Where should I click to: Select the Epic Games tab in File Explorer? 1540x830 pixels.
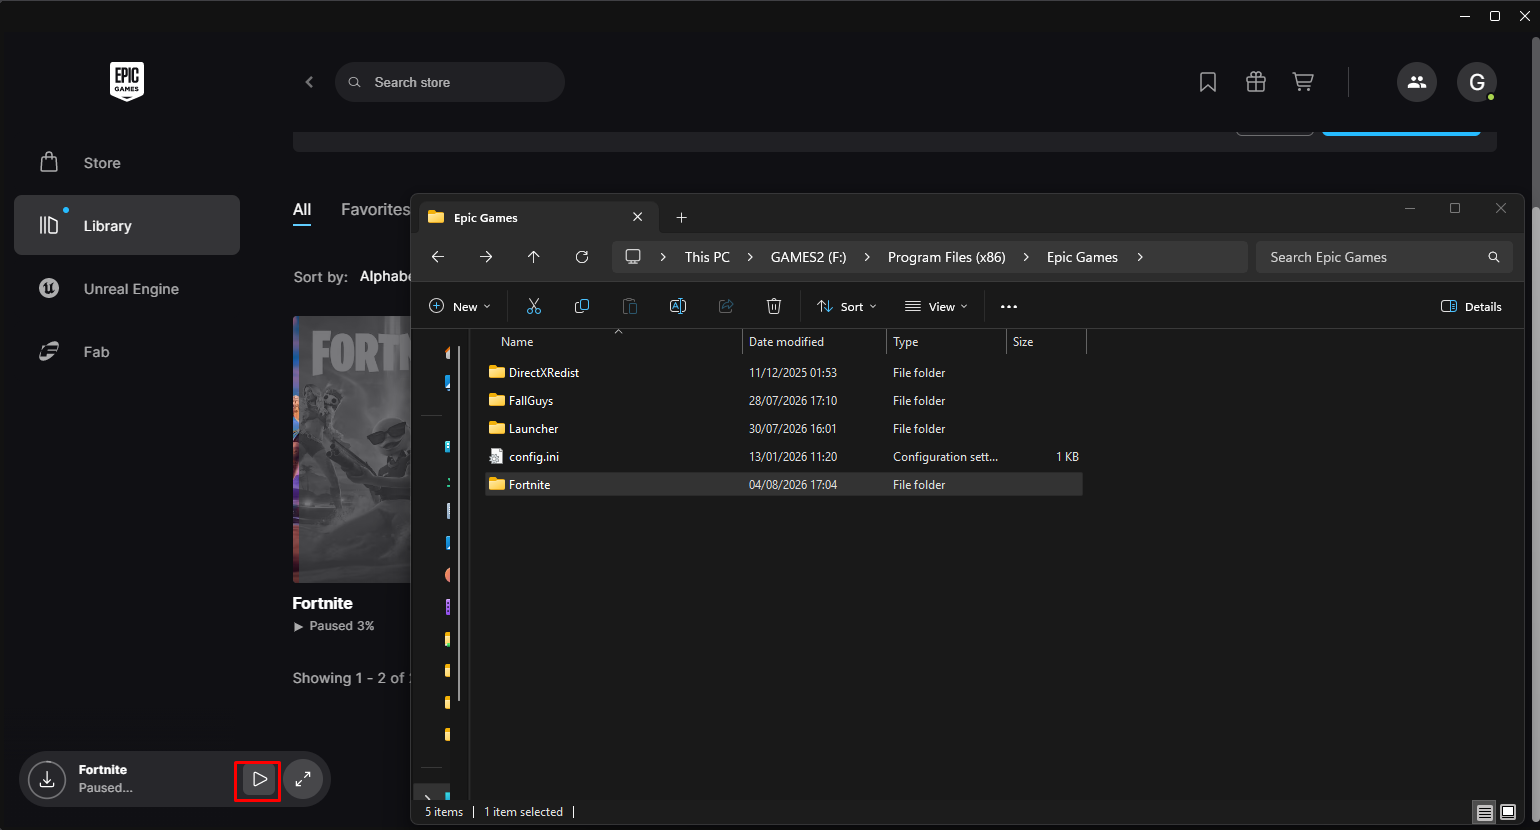point(537,217)
